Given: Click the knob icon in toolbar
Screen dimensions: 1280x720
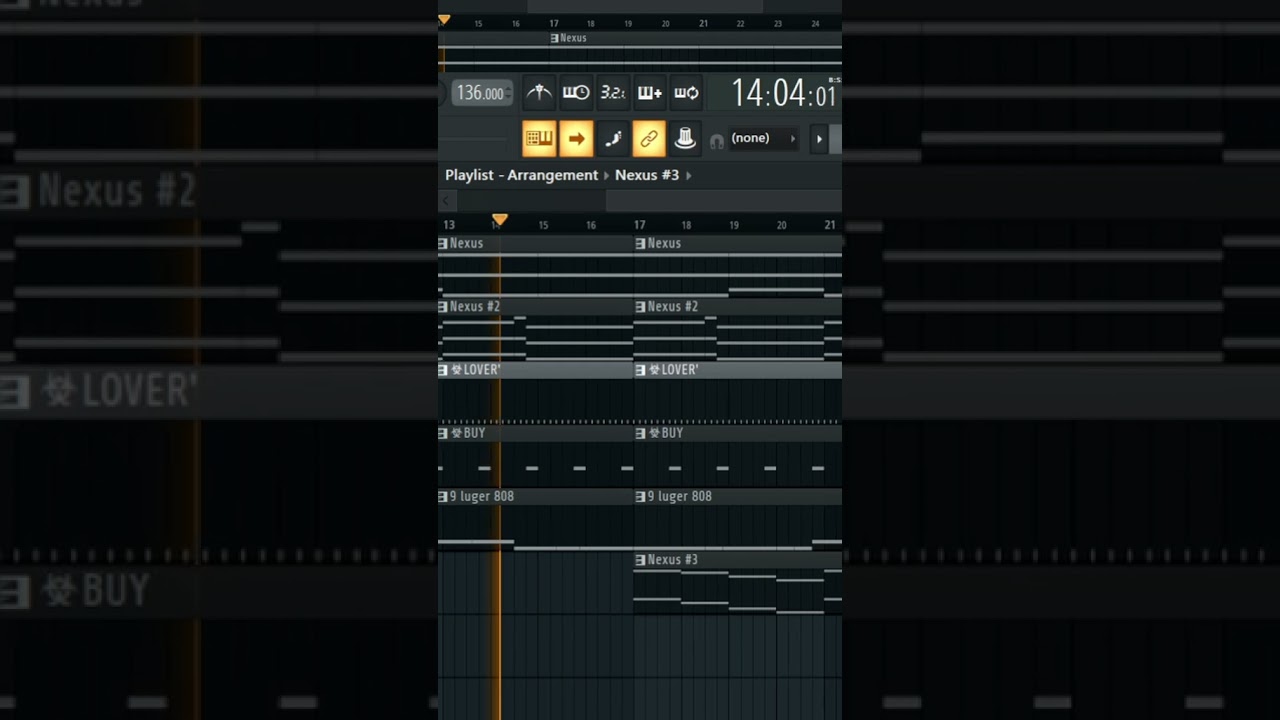Looking at the screenshot, I should [685, 139].
